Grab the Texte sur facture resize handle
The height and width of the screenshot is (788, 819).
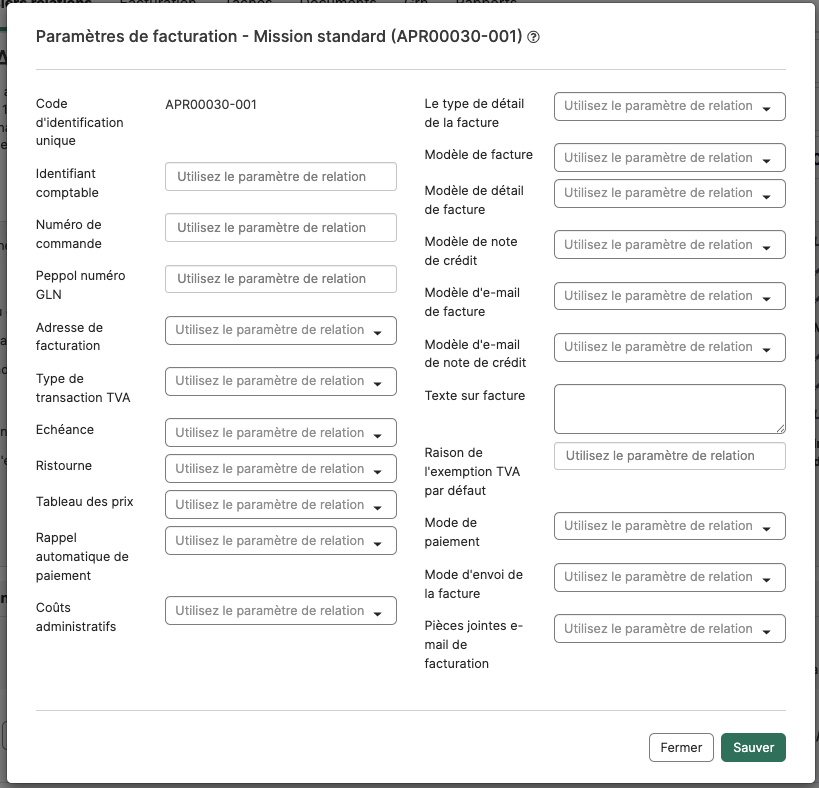tap(780, 428)
